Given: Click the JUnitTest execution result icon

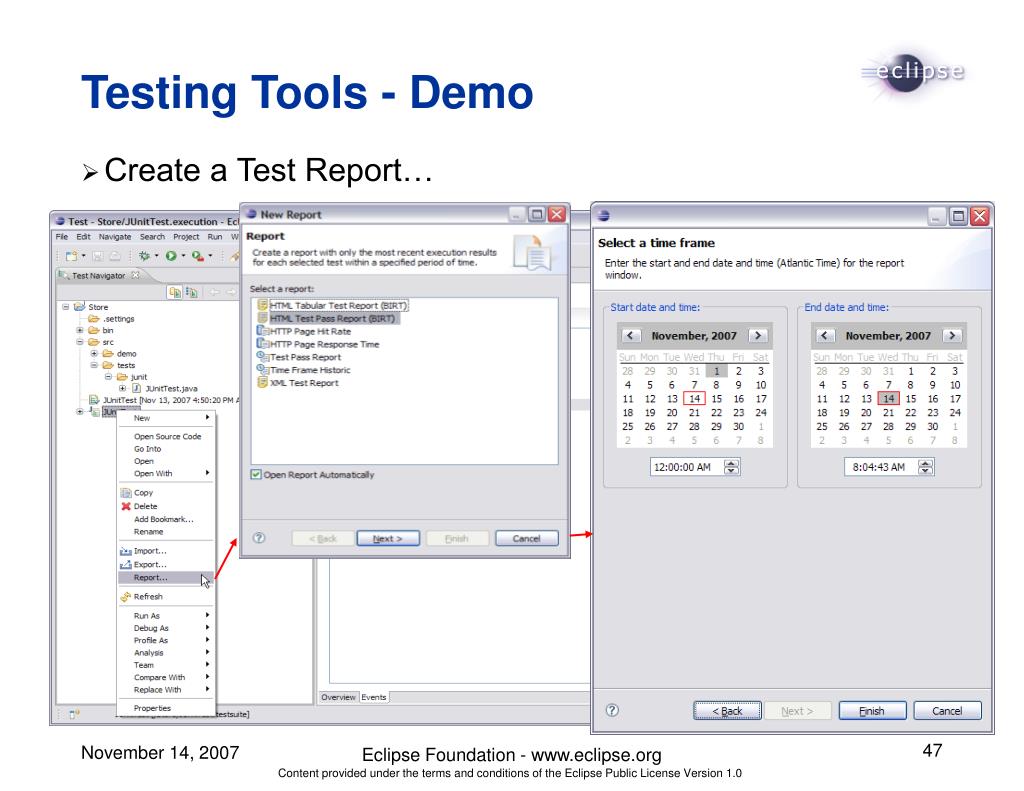Looking at the screenshot, I should click(x=94, y=400).
